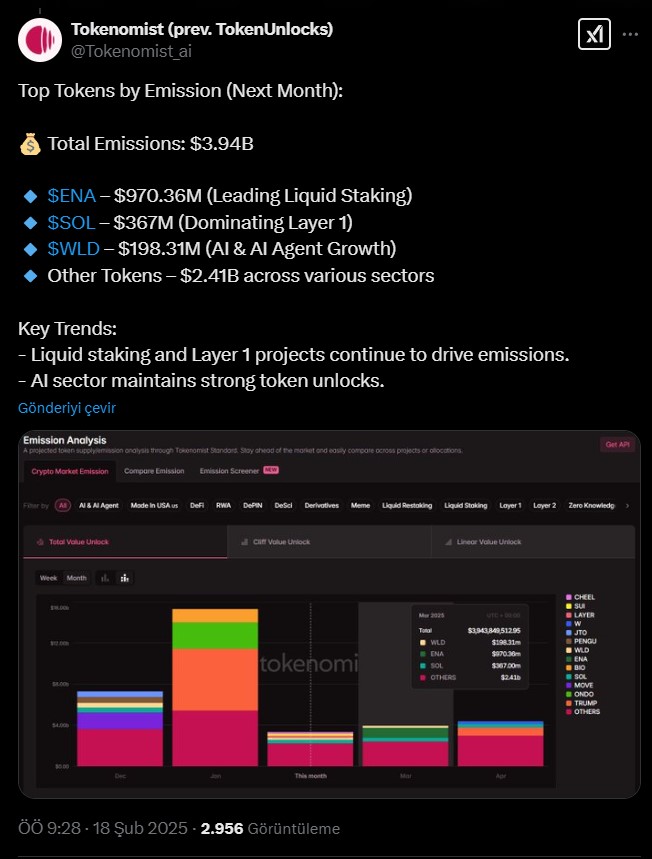The height and width of the screenshot is (859, 652).
Task: Click the Dec stacked bar in chart
Action: pos(120,729)
